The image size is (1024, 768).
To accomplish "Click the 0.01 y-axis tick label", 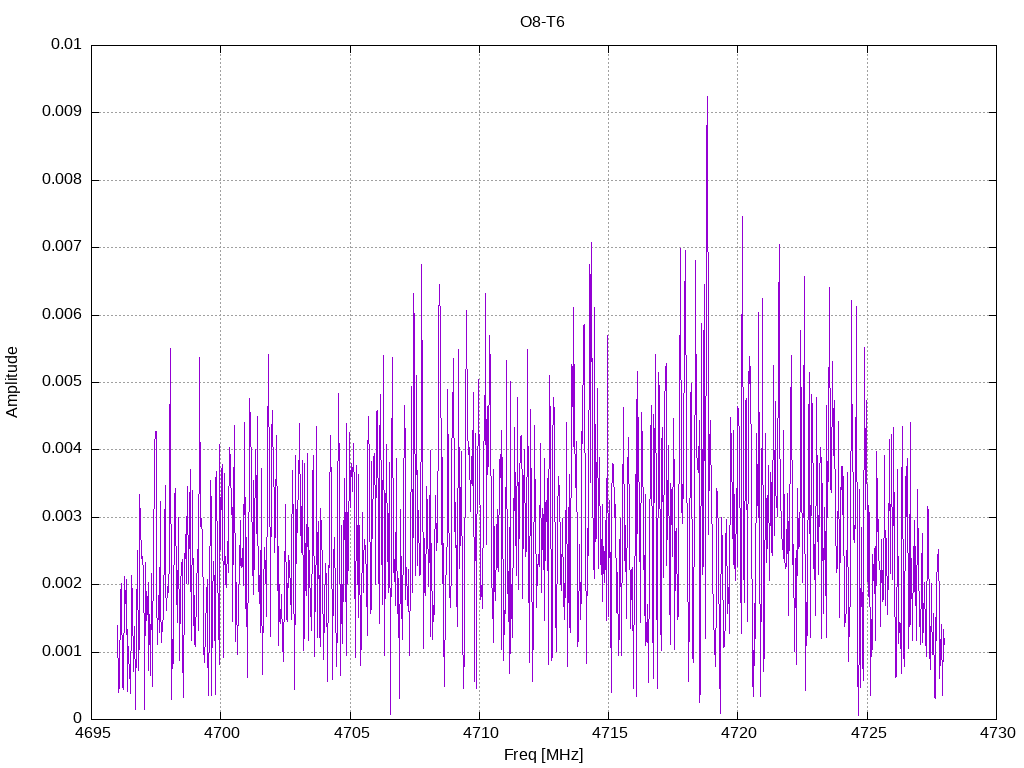I will 66,44.
